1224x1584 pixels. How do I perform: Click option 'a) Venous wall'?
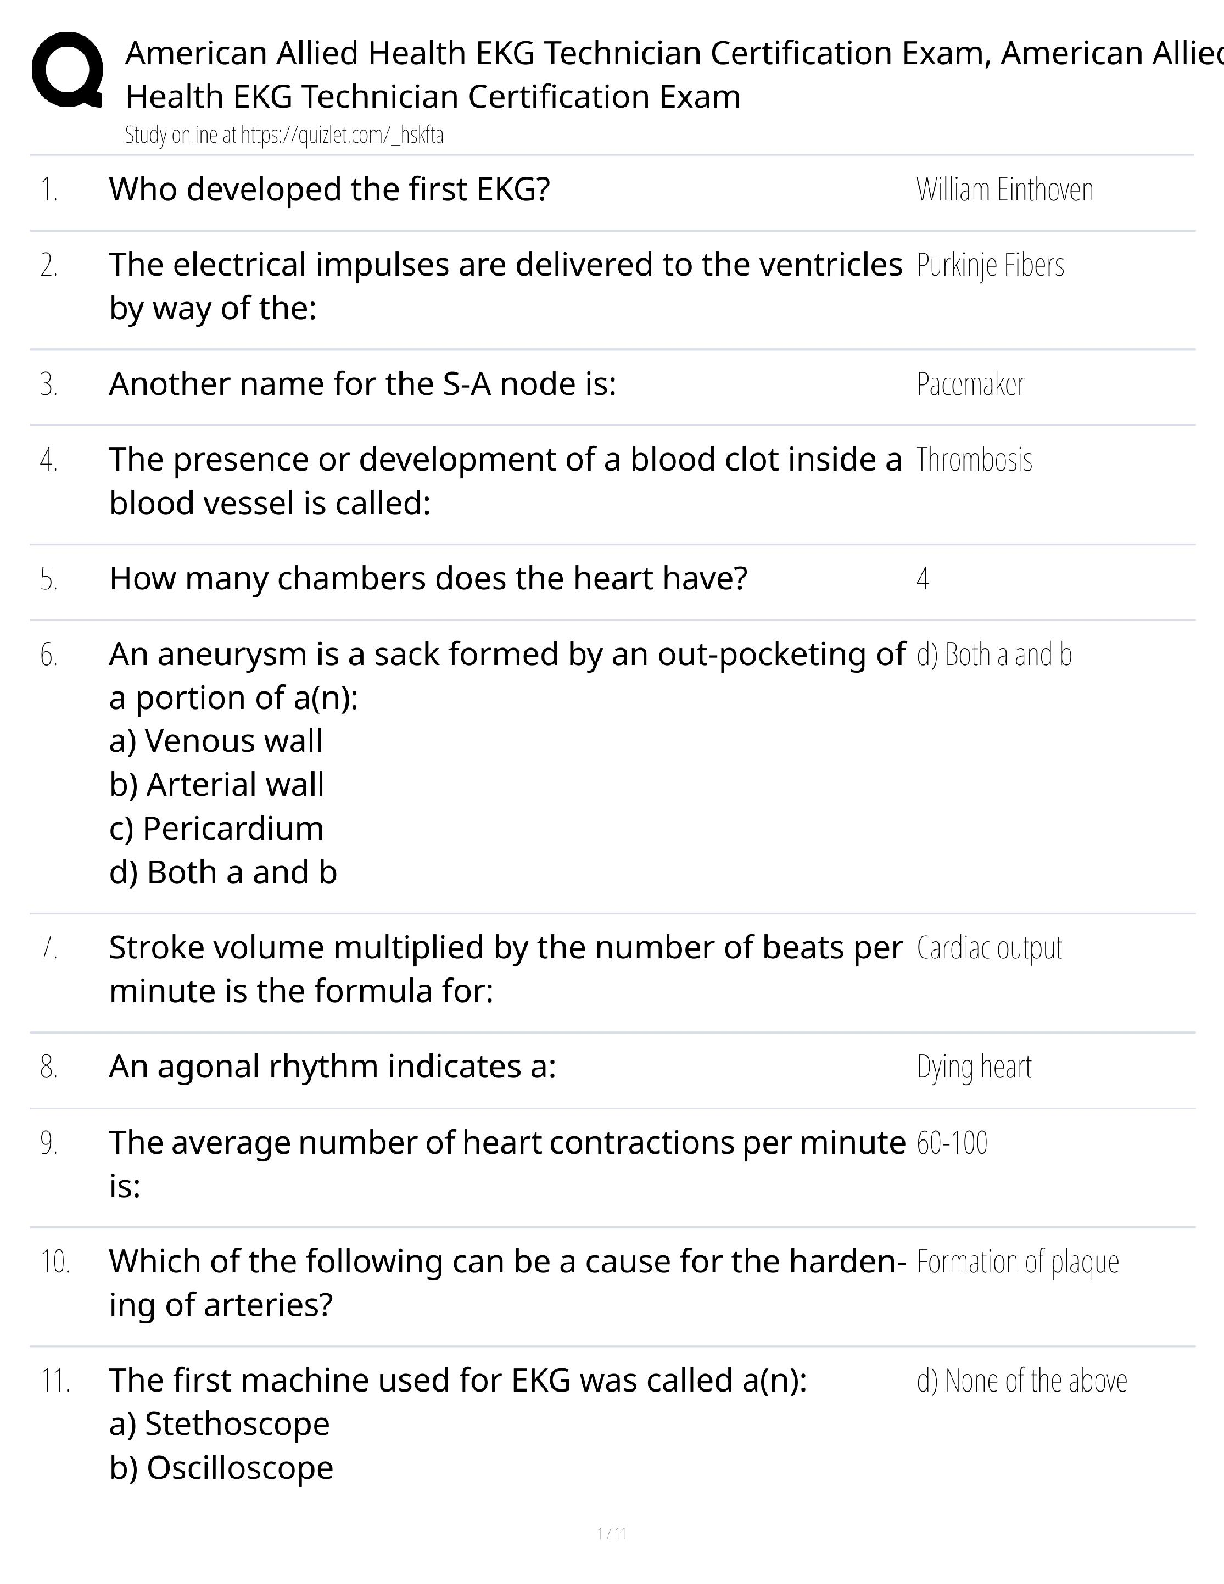pyautogui.click(x=216, y=741)
